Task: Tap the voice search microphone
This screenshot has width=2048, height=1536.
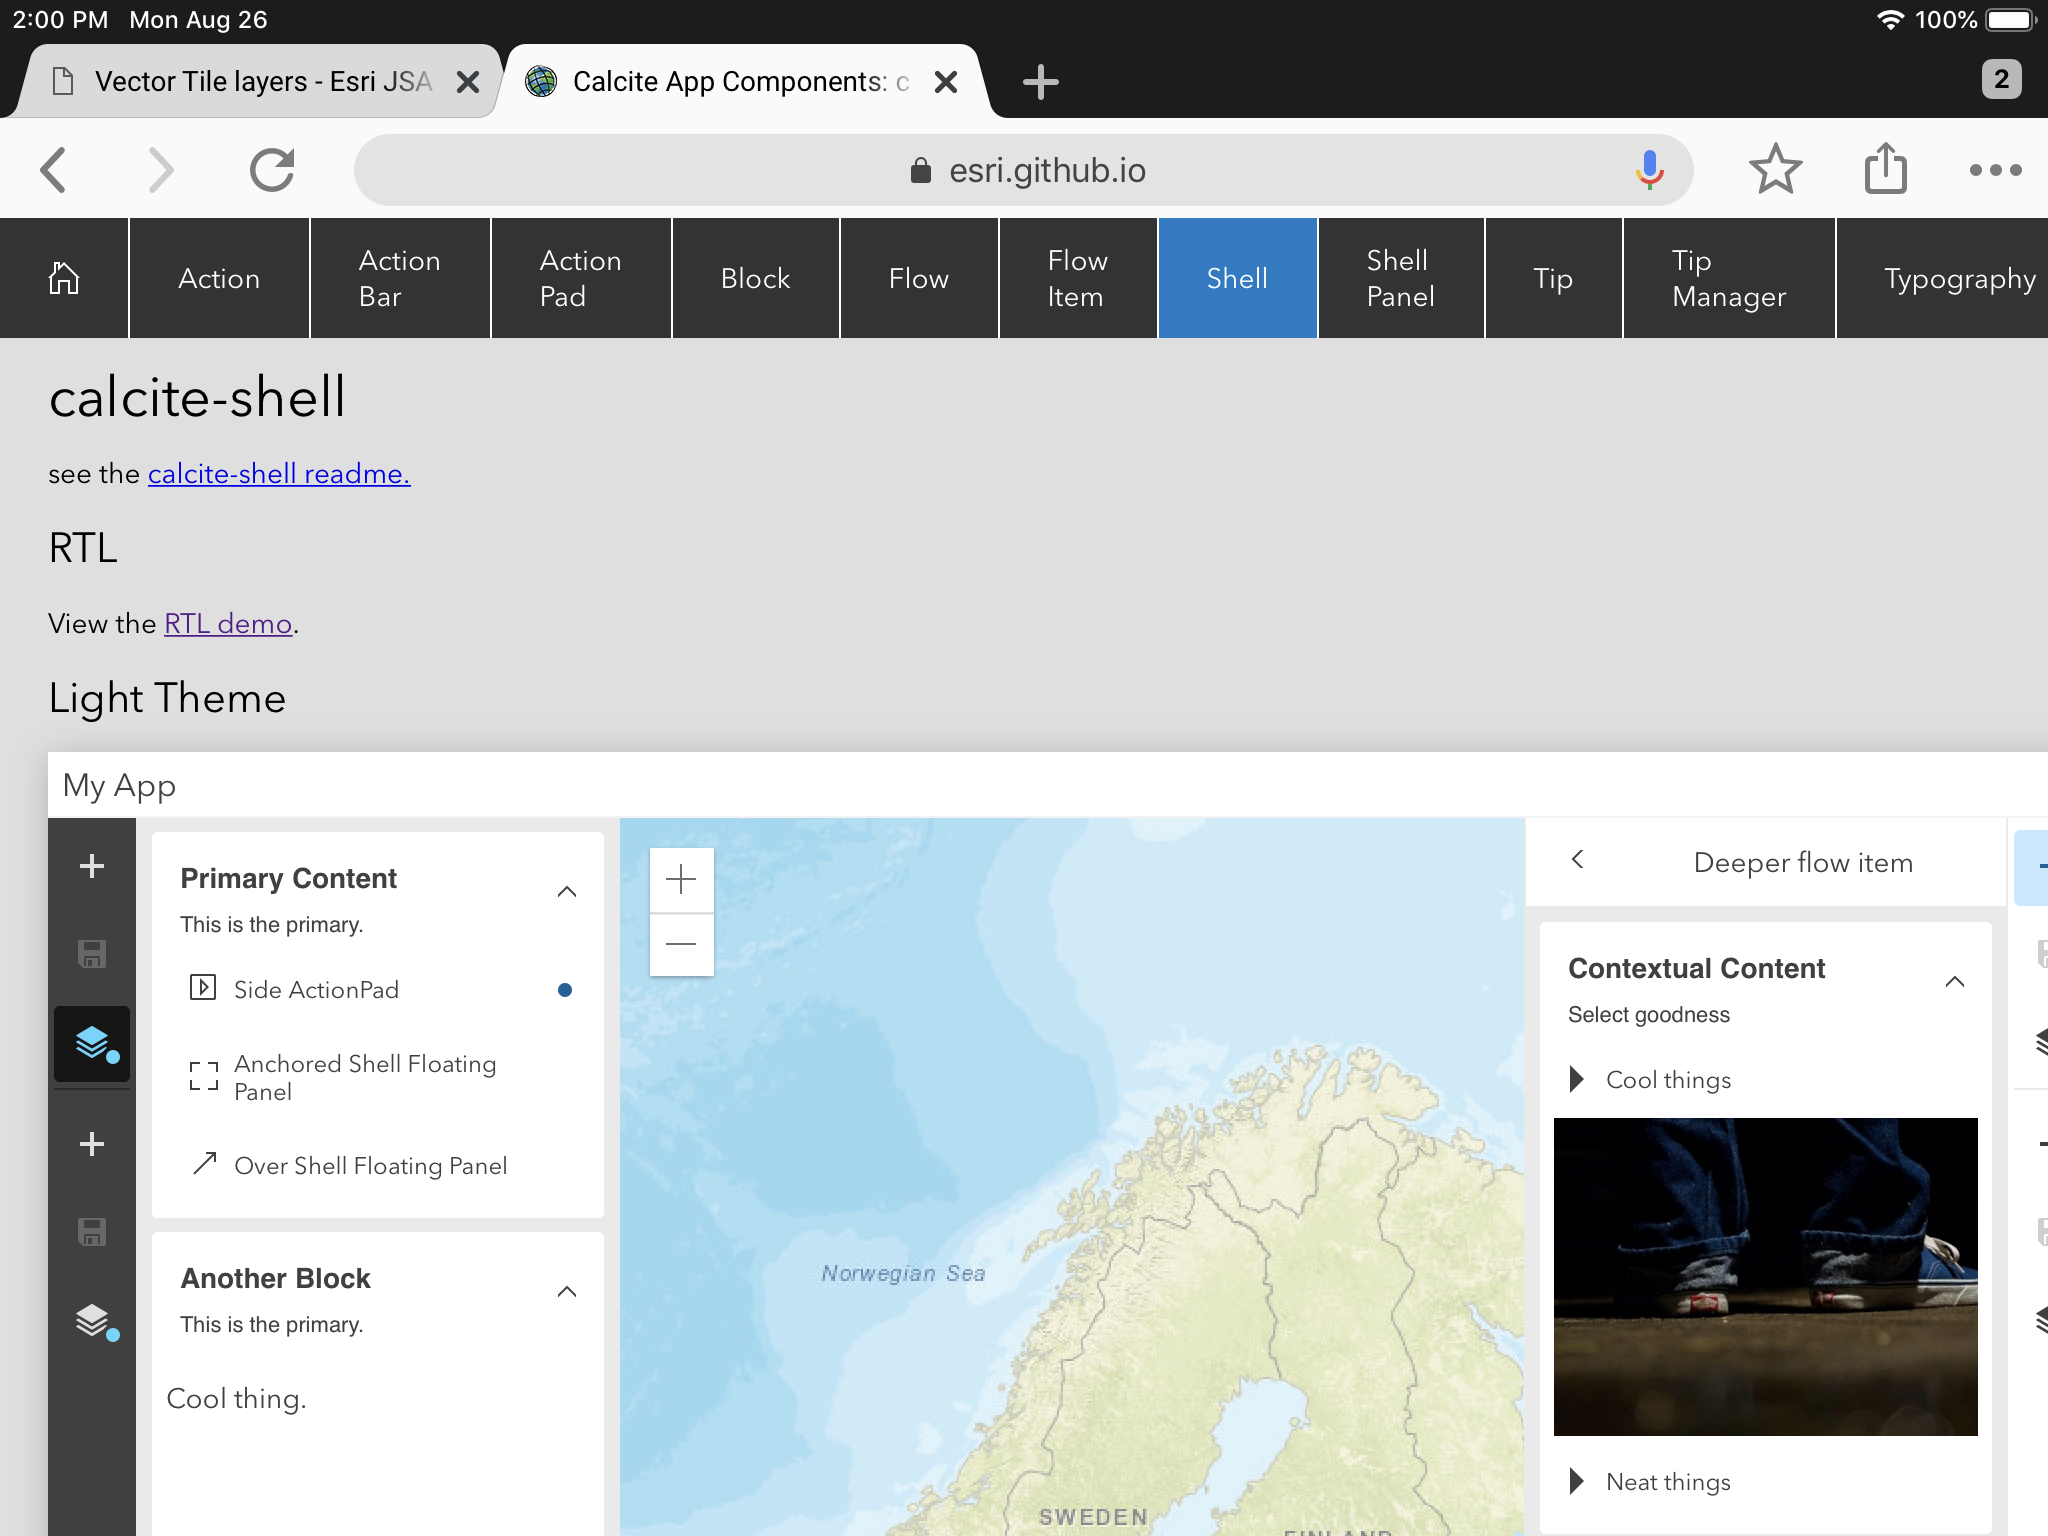Action: (1649, 170)
